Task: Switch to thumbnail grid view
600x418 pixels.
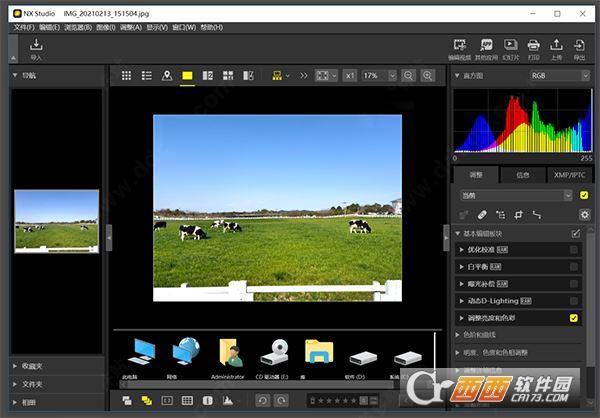Action: pos(126,75)
